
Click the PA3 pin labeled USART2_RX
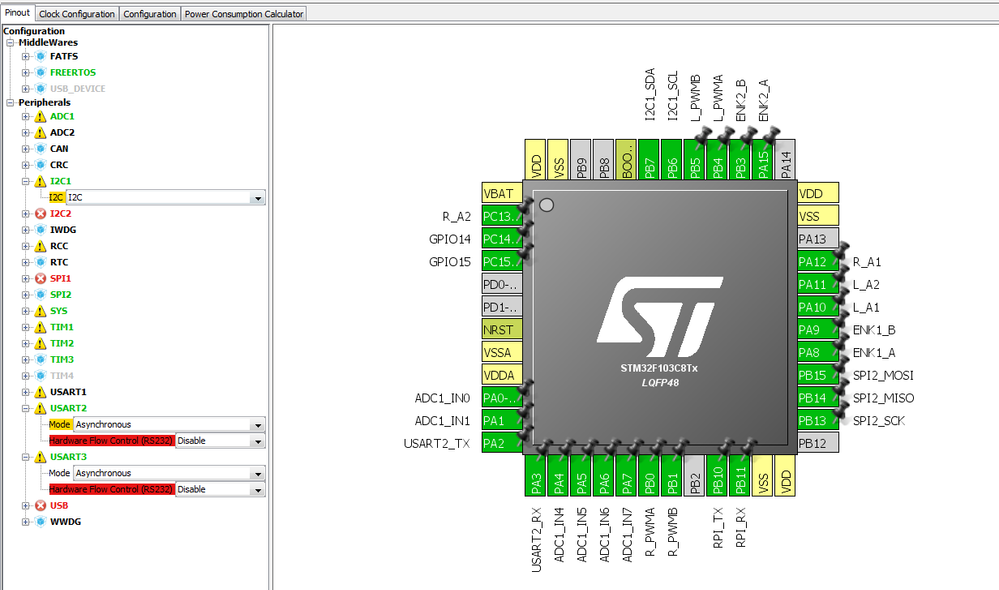535,475
